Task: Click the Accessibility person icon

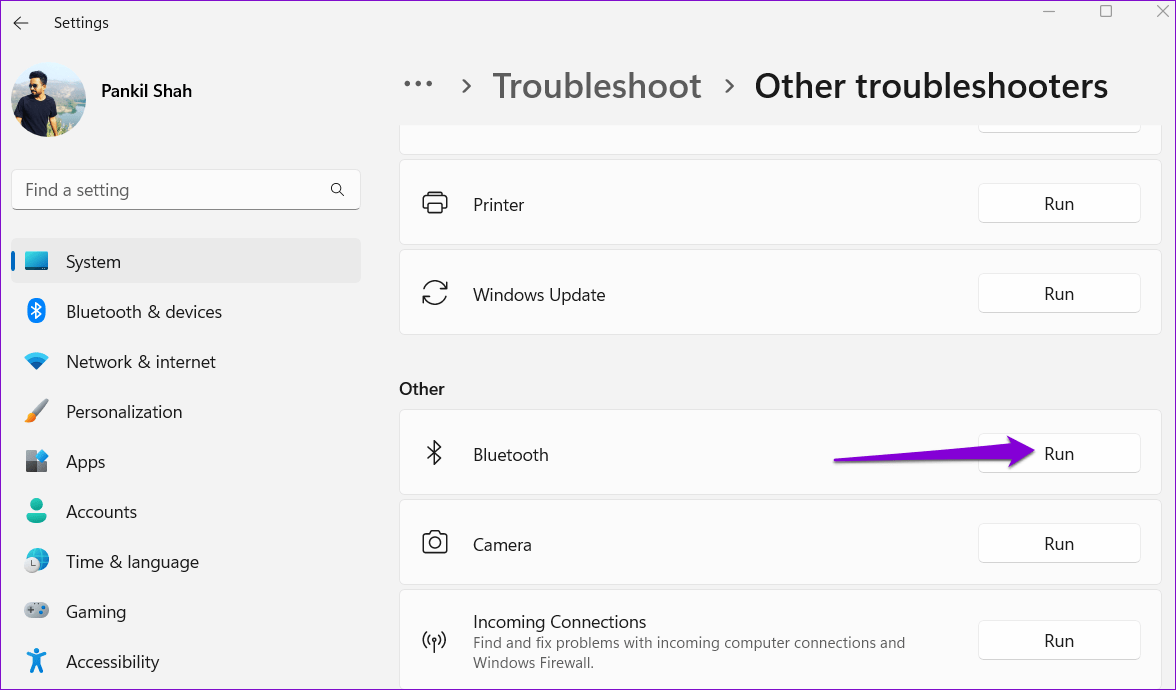Action: (37, 661)
